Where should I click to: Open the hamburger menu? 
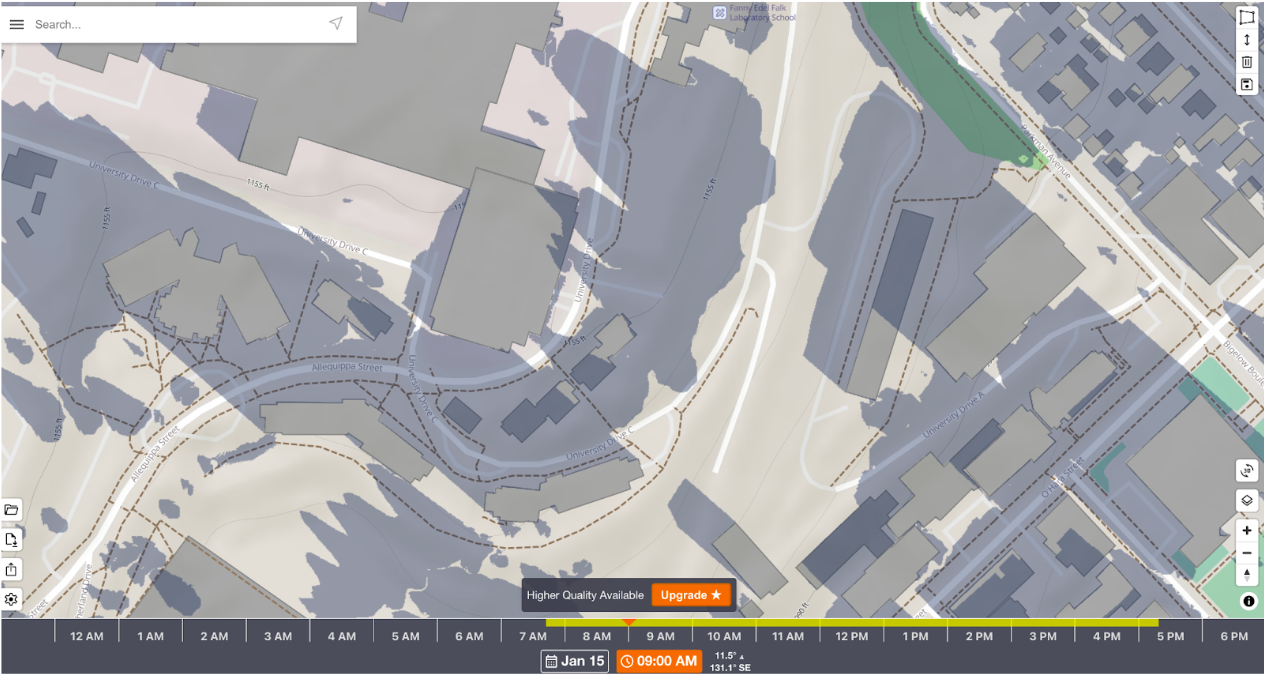click(x=17, y=24)
